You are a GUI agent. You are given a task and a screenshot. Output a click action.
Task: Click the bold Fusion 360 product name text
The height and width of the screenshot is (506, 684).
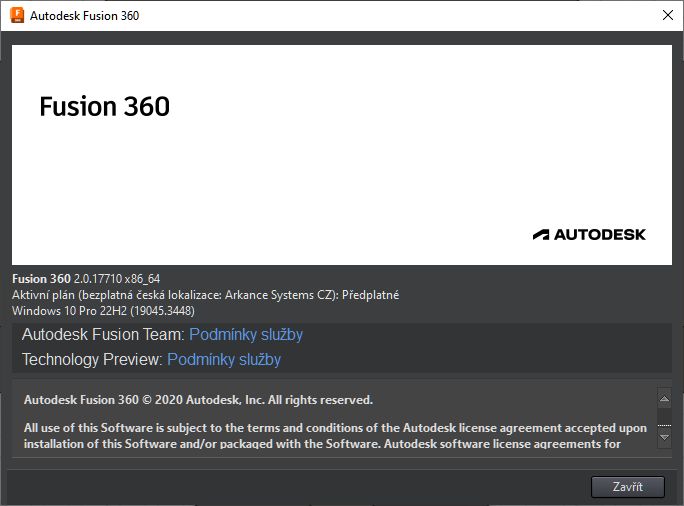pyautogui.click(x=41, y=279)
